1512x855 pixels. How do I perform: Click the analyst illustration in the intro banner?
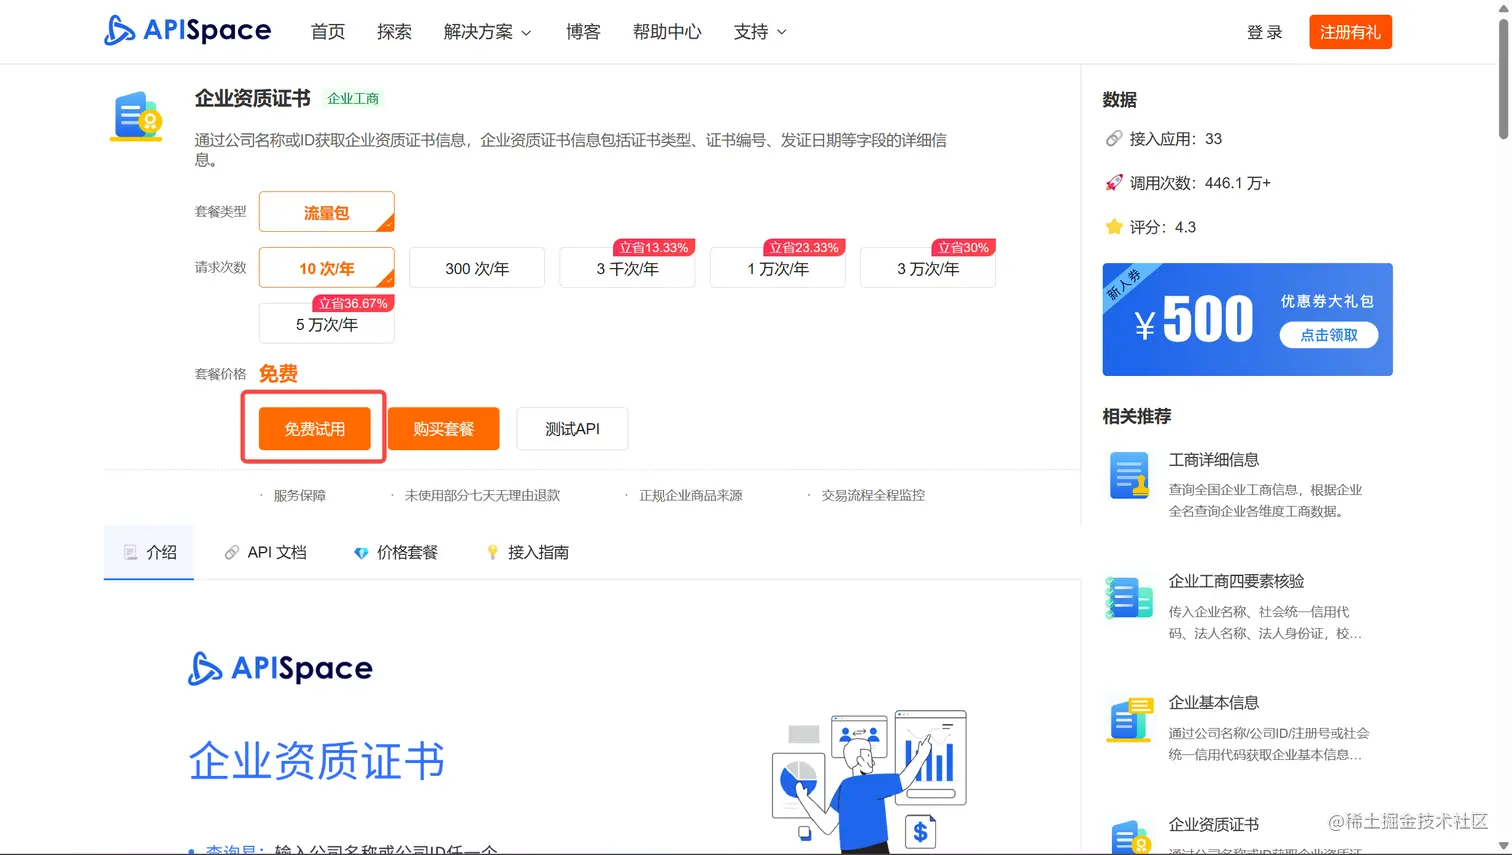tap(870, 780)
